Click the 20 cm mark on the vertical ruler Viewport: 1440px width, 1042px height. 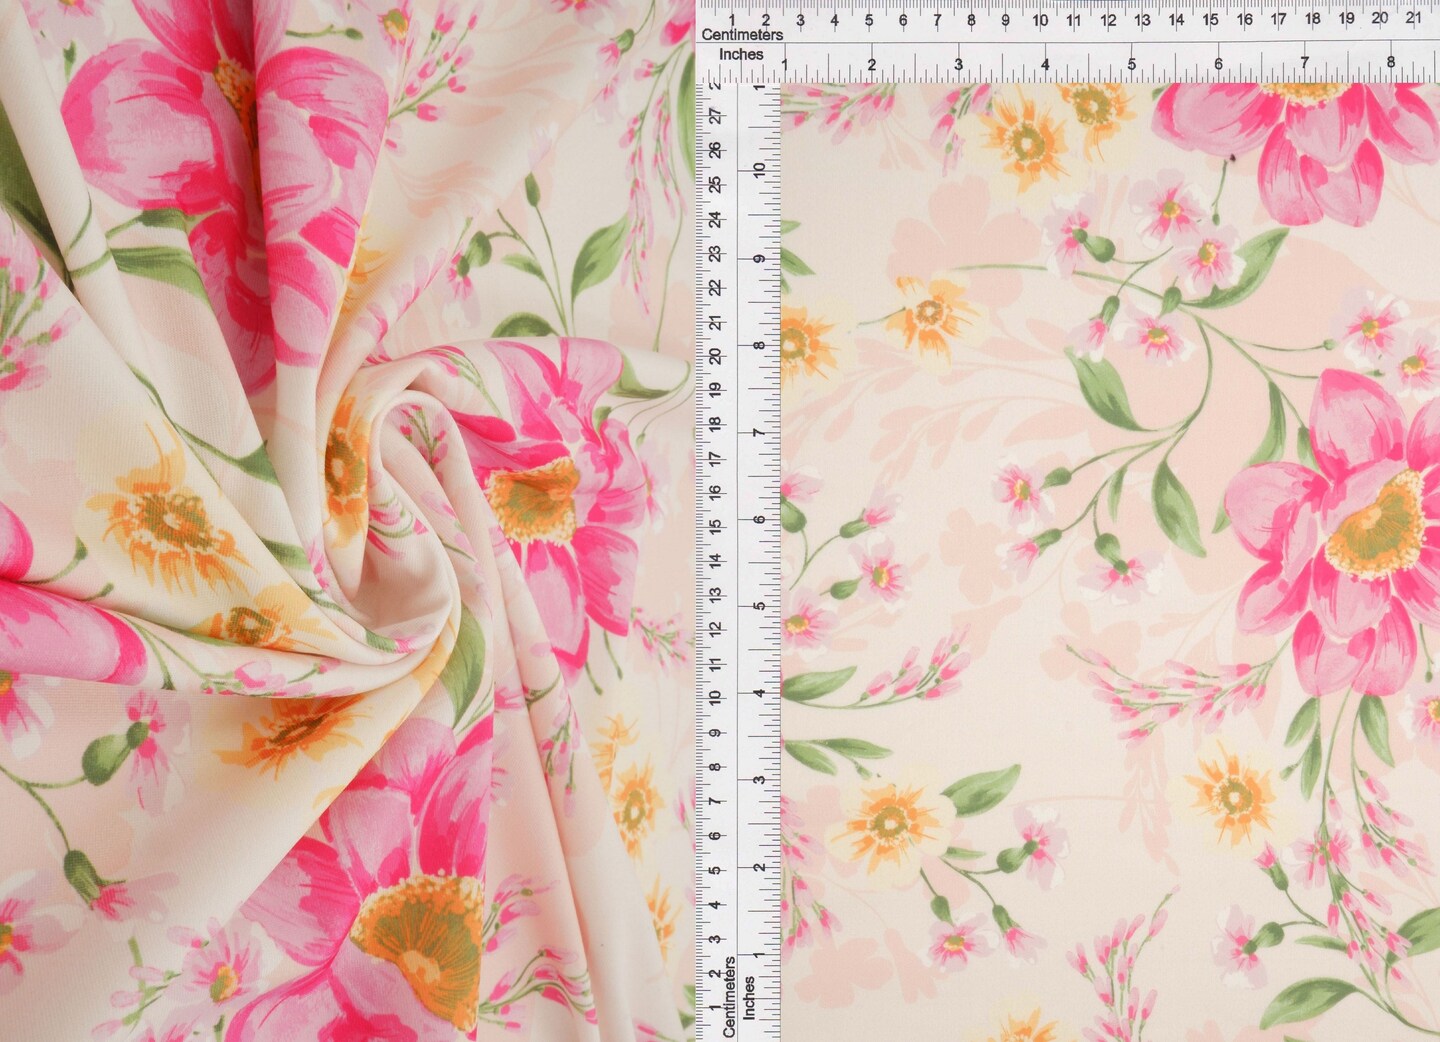point(715,356)
